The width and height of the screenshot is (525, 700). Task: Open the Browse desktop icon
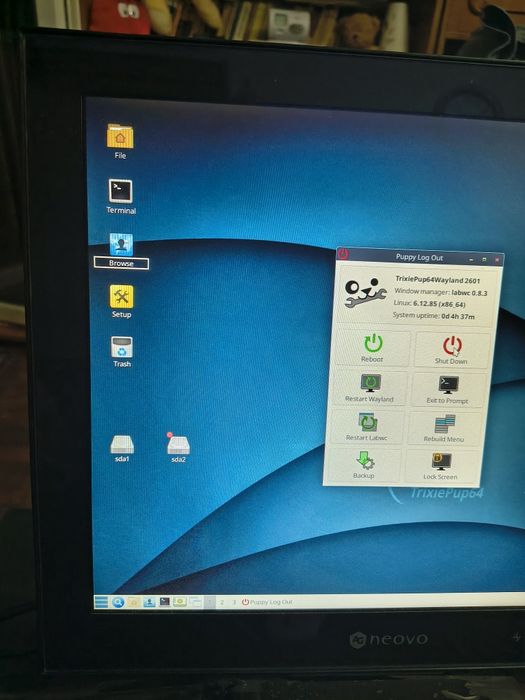click(x=121, y=250)
